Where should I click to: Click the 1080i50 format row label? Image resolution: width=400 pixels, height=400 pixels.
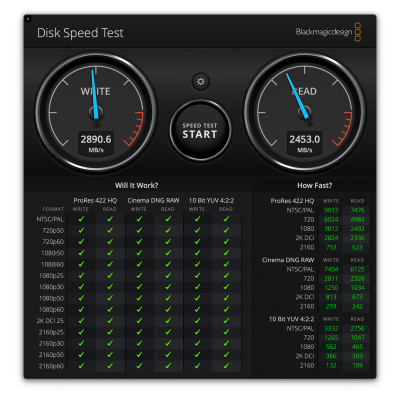[53, 253]
